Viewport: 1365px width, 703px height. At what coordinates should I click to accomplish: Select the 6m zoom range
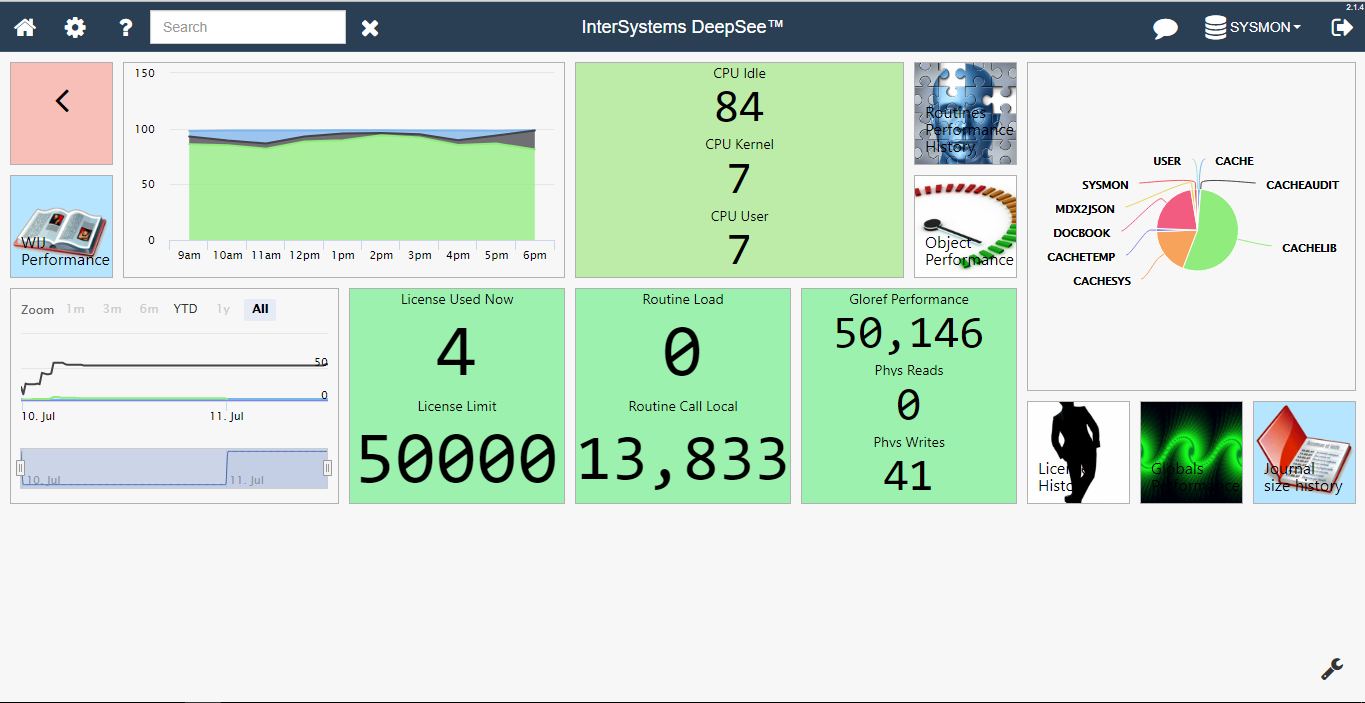149,309
